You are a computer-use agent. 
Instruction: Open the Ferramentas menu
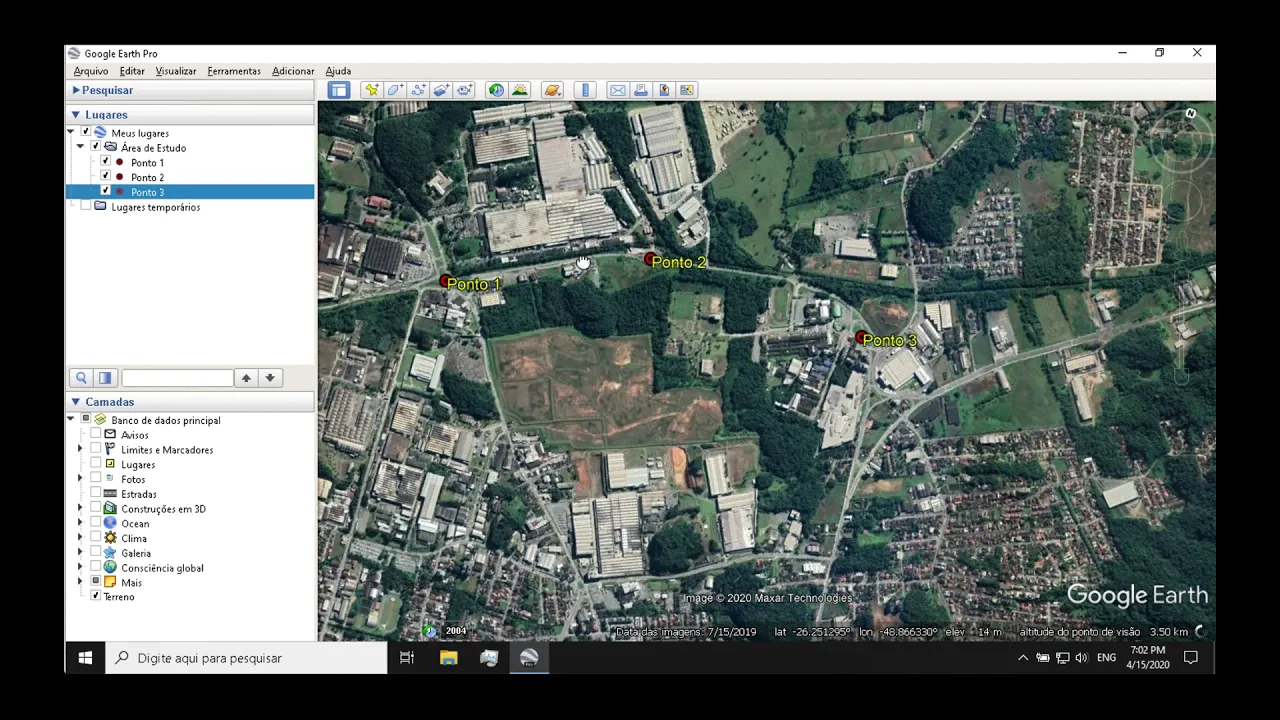pos(234,71)
